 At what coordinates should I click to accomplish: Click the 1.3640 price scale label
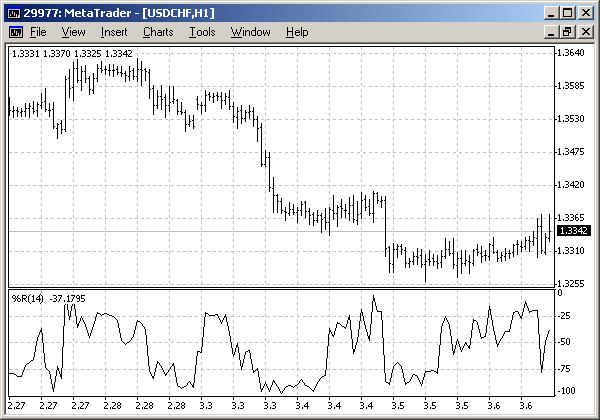click(x=571, y=53)
